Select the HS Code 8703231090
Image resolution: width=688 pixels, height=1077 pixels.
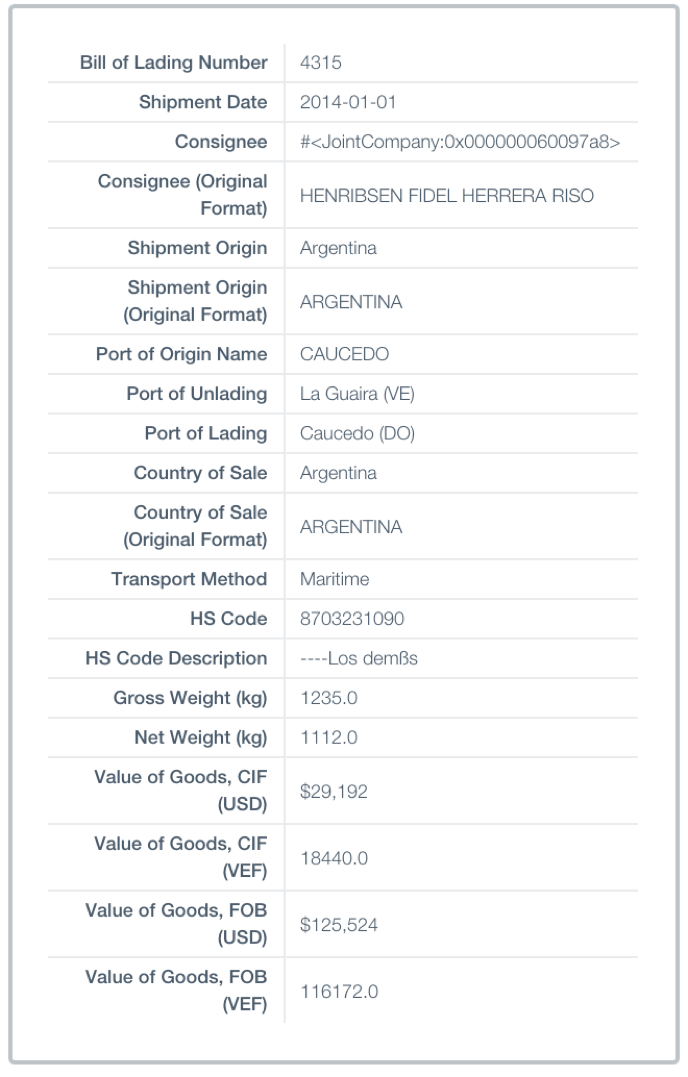(x=352, y=619)
